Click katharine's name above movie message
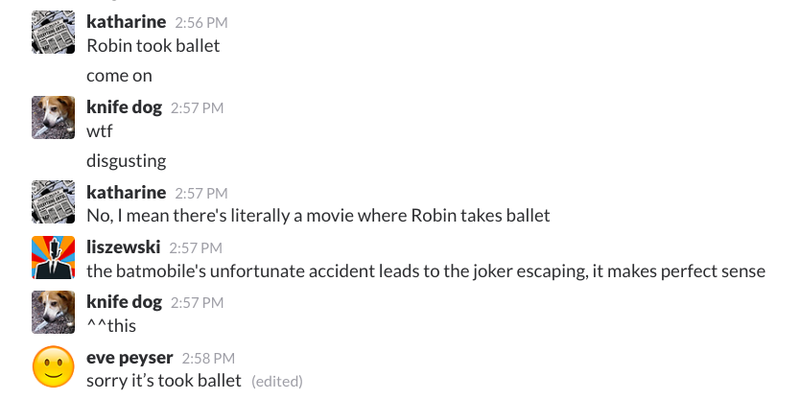Viewport: 800px width, 399px height. (126, 192)
